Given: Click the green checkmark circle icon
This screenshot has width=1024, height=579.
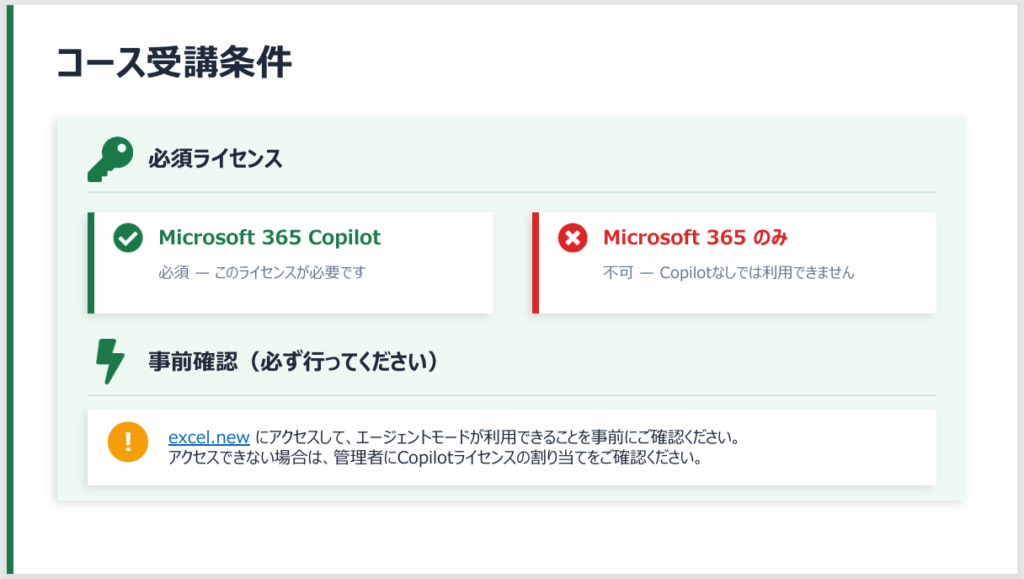Looking at the screenshot, I should (x=127, y=238).
